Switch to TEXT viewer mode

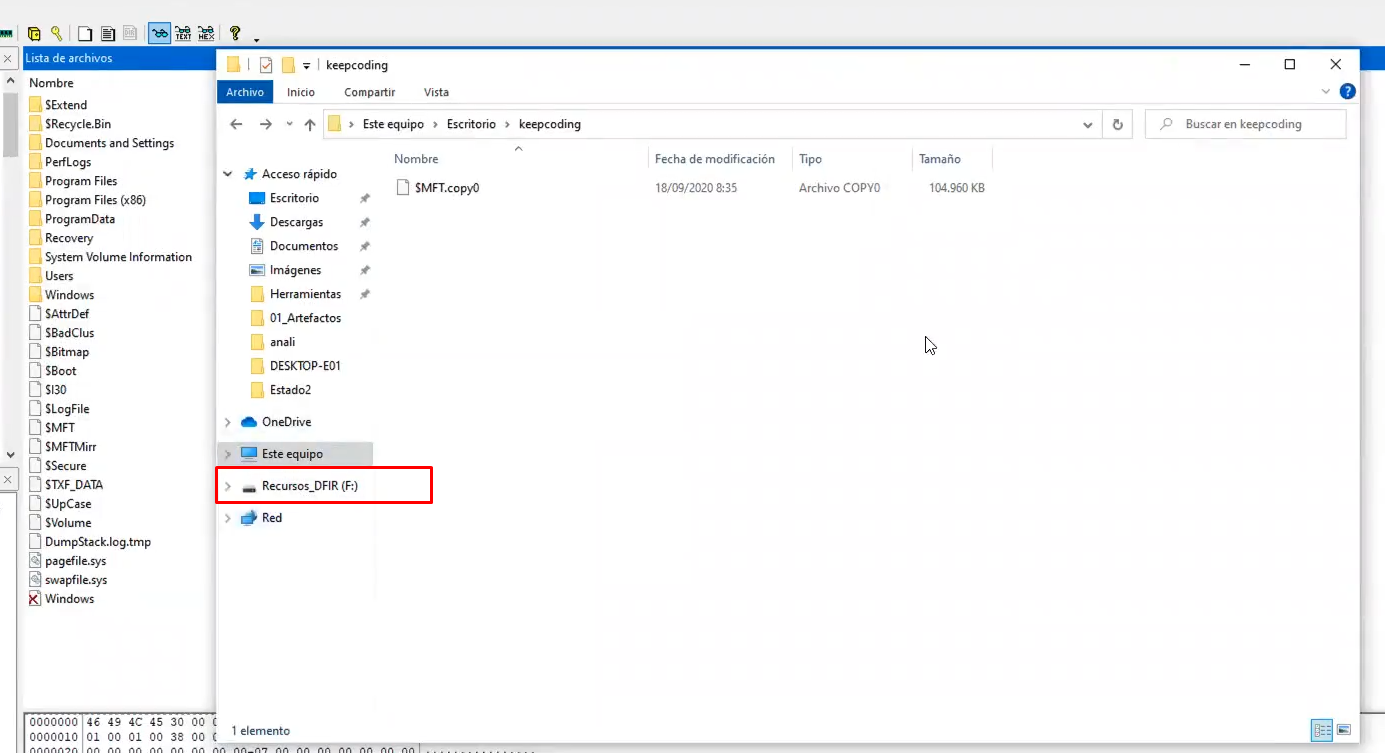tap(183, 33)
